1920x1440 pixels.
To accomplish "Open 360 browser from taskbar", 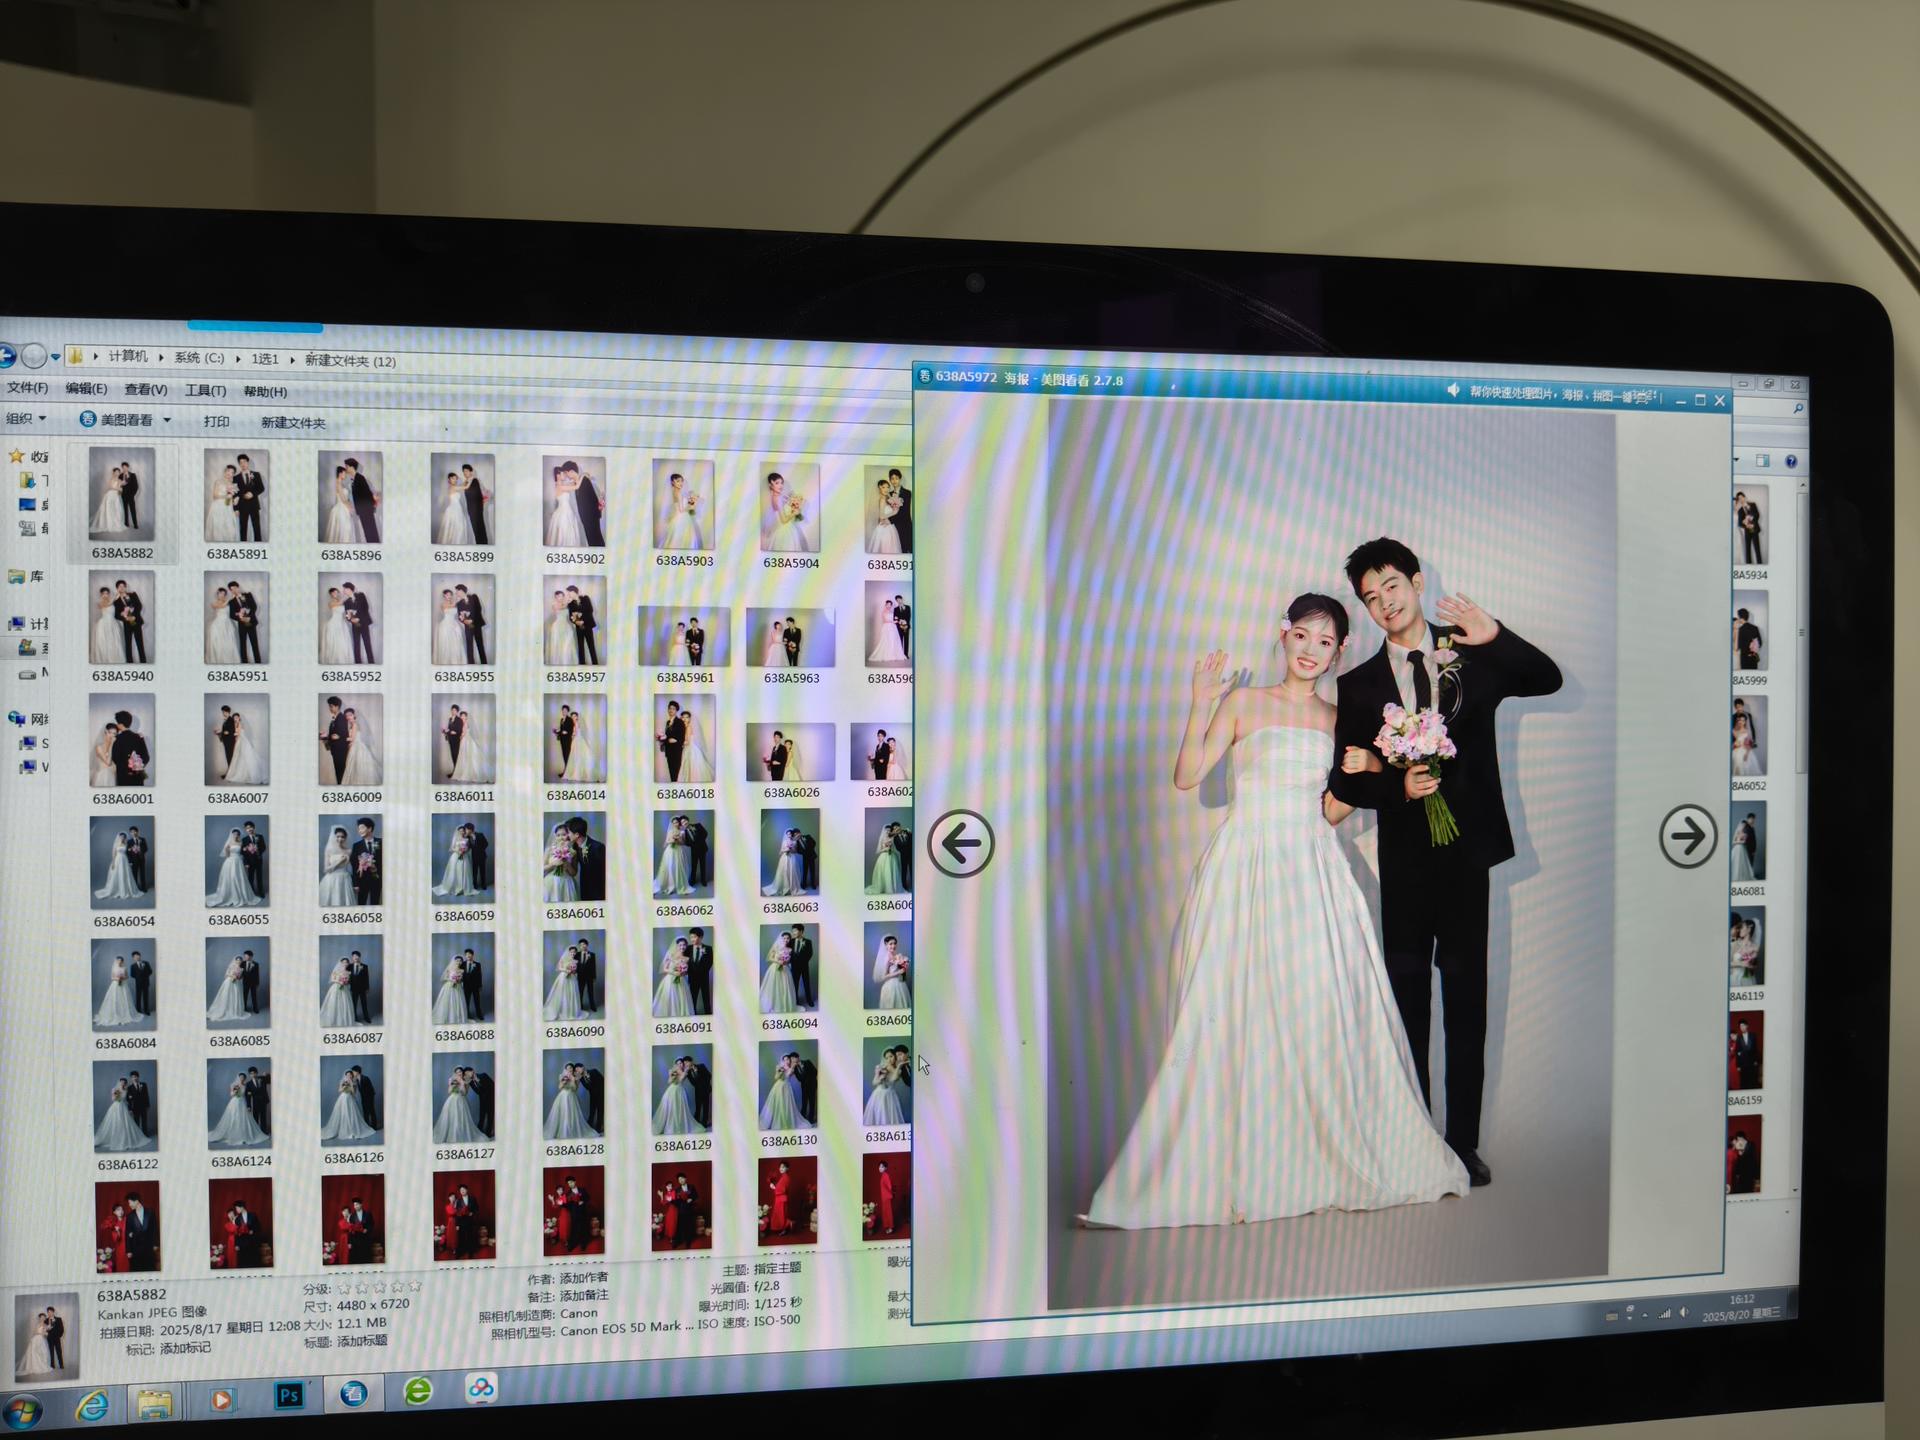I will click(x=418, y=1390).
